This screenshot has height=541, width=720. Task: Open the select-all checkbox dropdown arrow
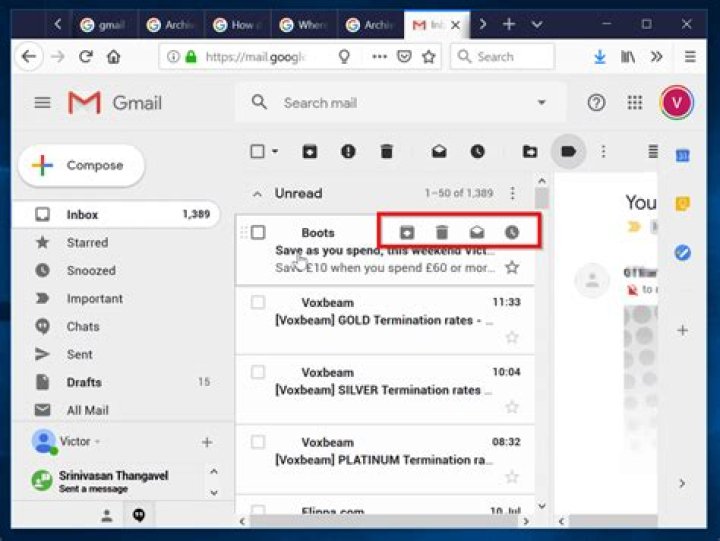tap(275, 152)
